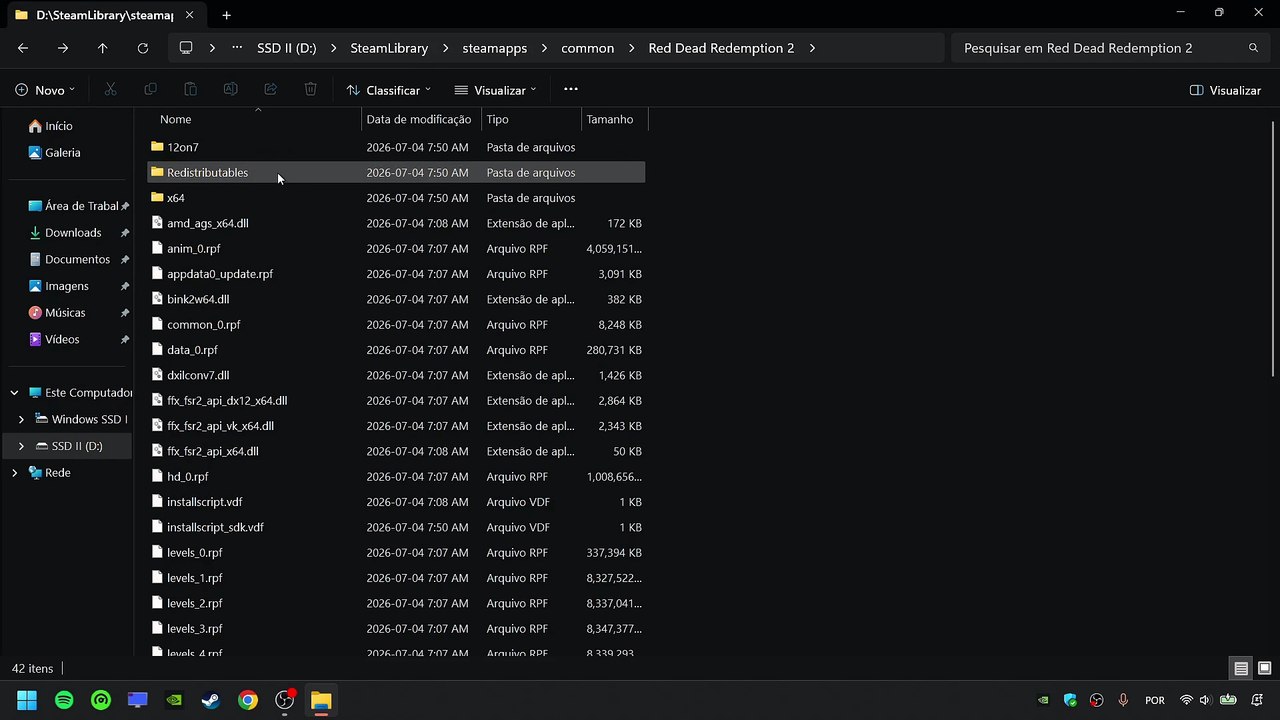Sort by Data de modificação column header
The height and width of the screenshot is (720, 1280).
[x=421, y=119]
